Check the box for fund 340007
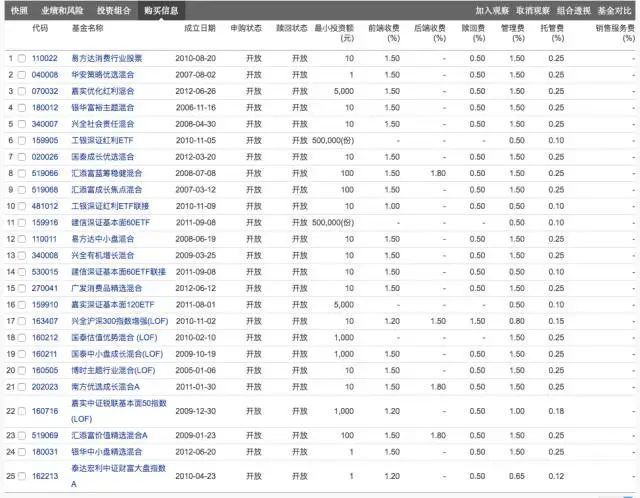Image resolution: width=640 pixels, height=498 pixels. [22, 124]
